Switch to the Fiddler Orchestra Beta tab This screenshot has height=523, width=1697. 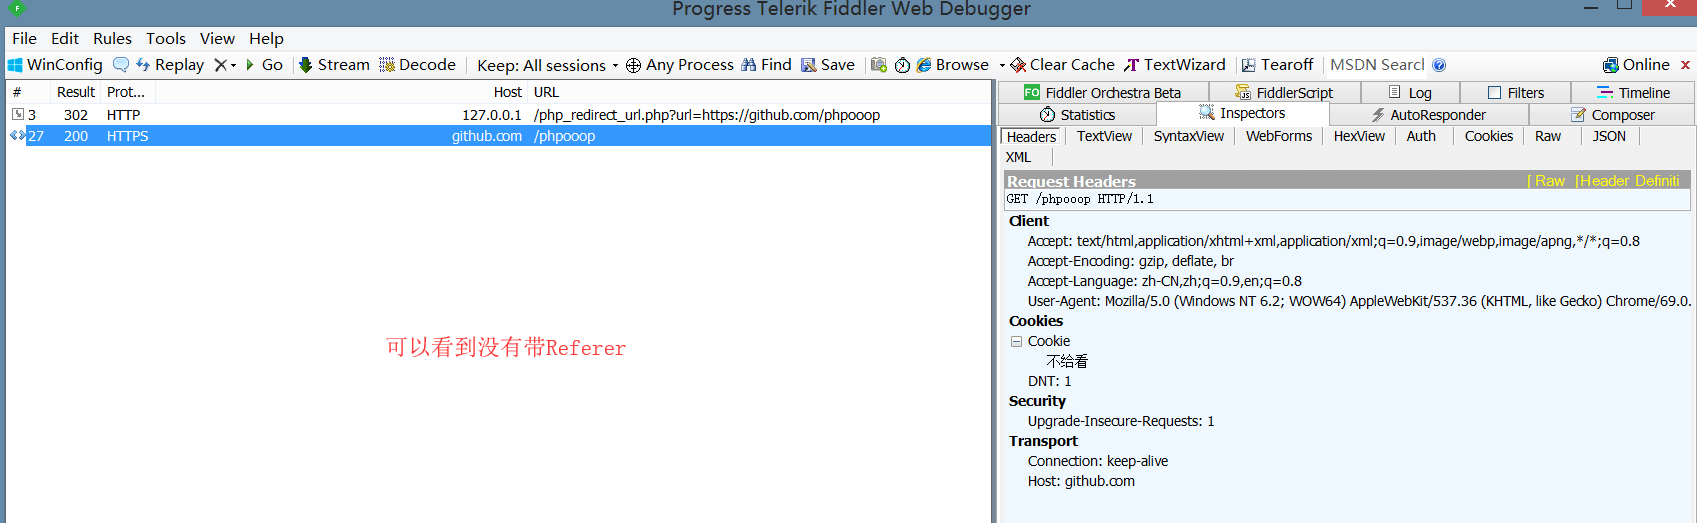click(1103, 93)
